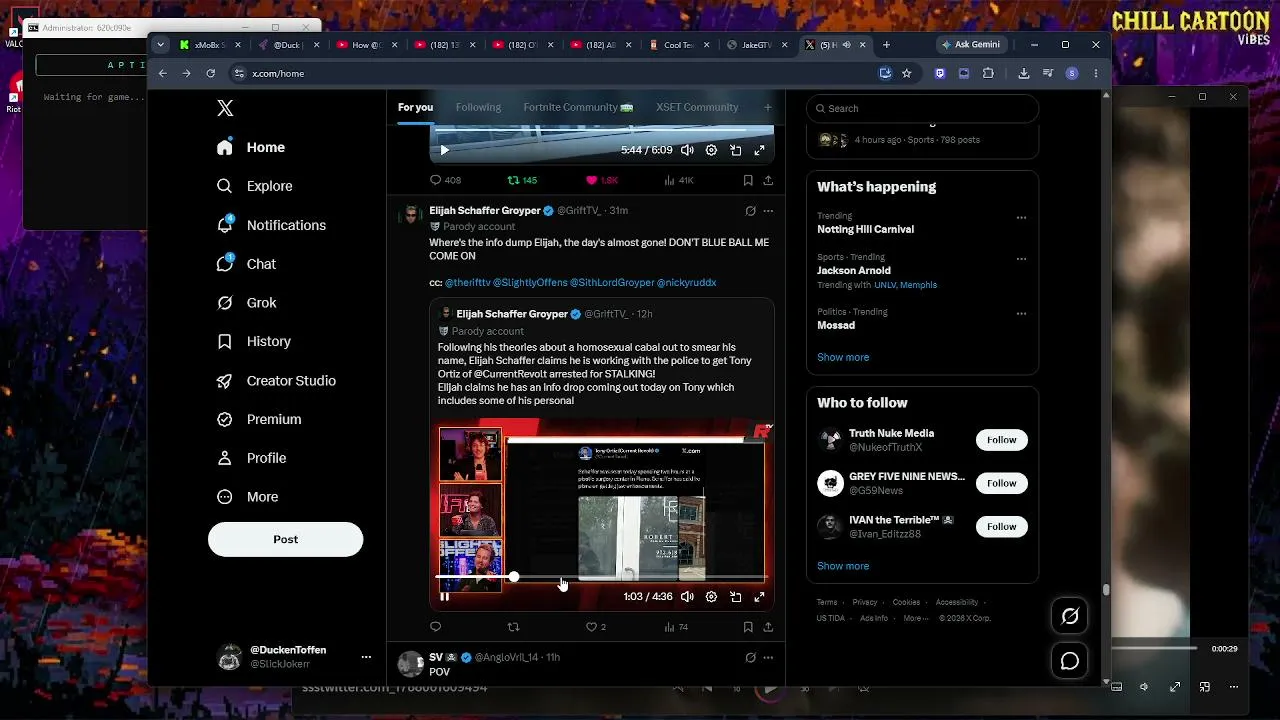Screen dimensions: 1280x720
Task: Open options for Jackson Arnold trend
Action: pyautogui.click(x=1021, y=258)
